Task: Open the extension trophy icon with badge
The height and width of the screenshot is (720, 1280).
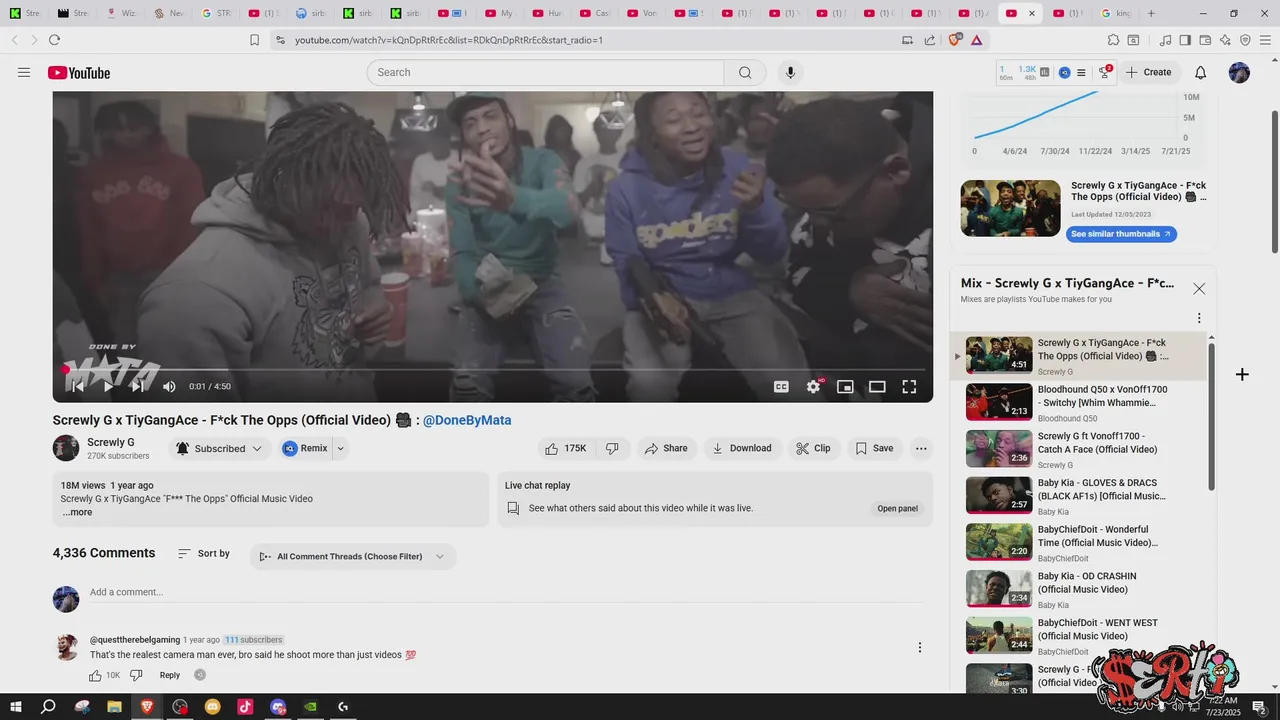Action: [1105, 72]
